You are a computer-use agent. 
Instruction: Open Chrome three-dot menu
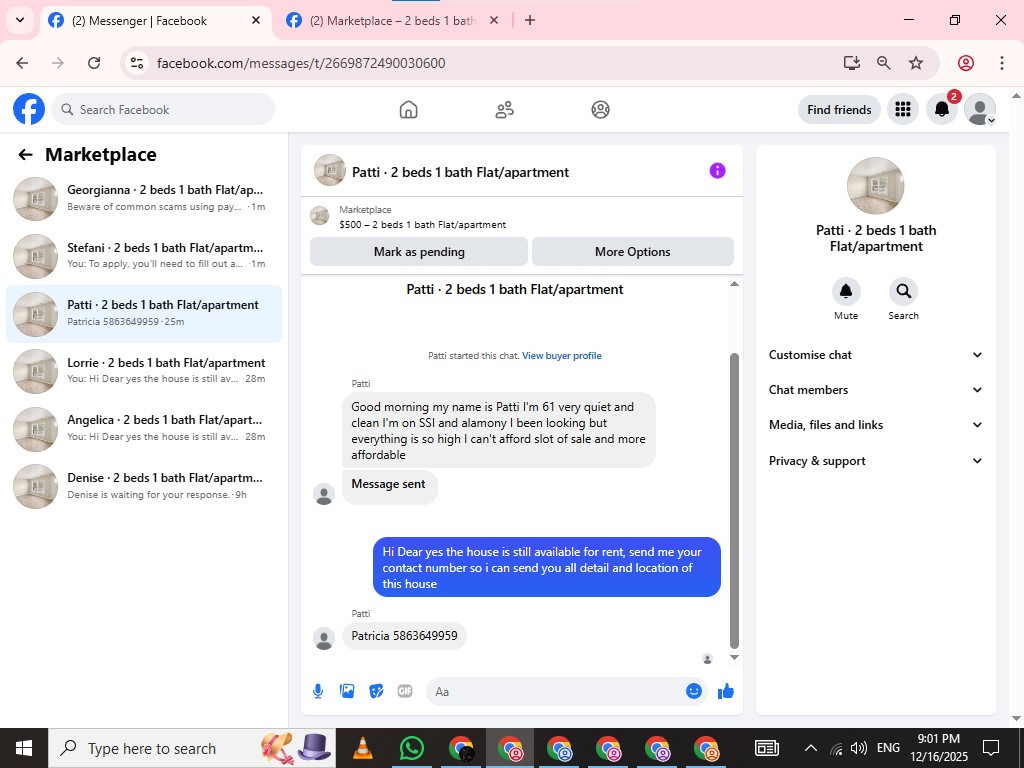point(1002,63)
